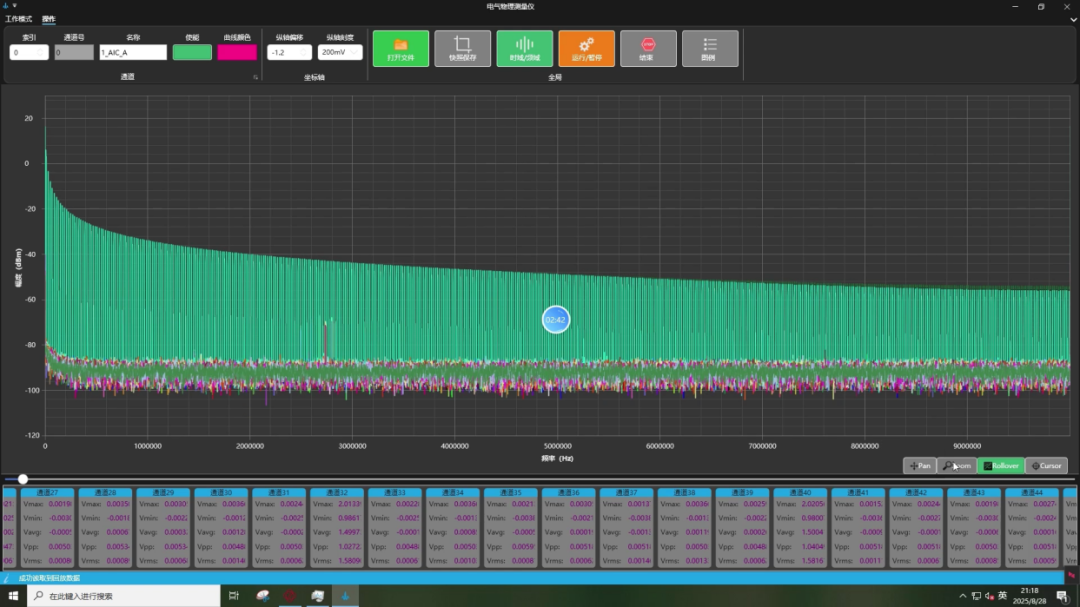This screenshot has height=607, width=1080.
Task: Click the 名称 field containing 1_AIC_A
Action: (x=132, y=53)
